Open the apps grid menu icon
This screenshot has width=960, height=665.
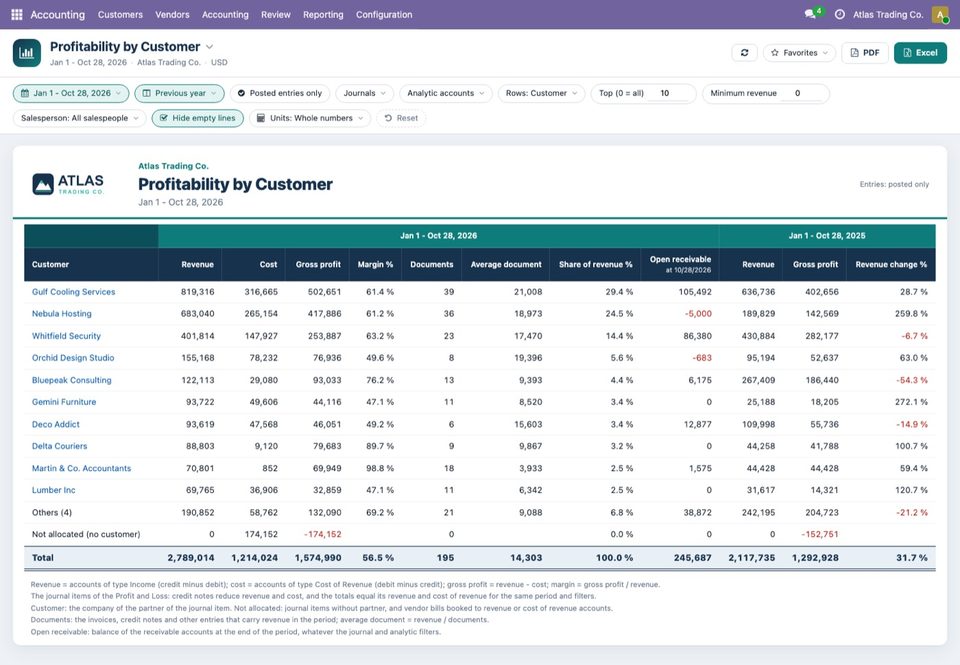click(17, 14)
